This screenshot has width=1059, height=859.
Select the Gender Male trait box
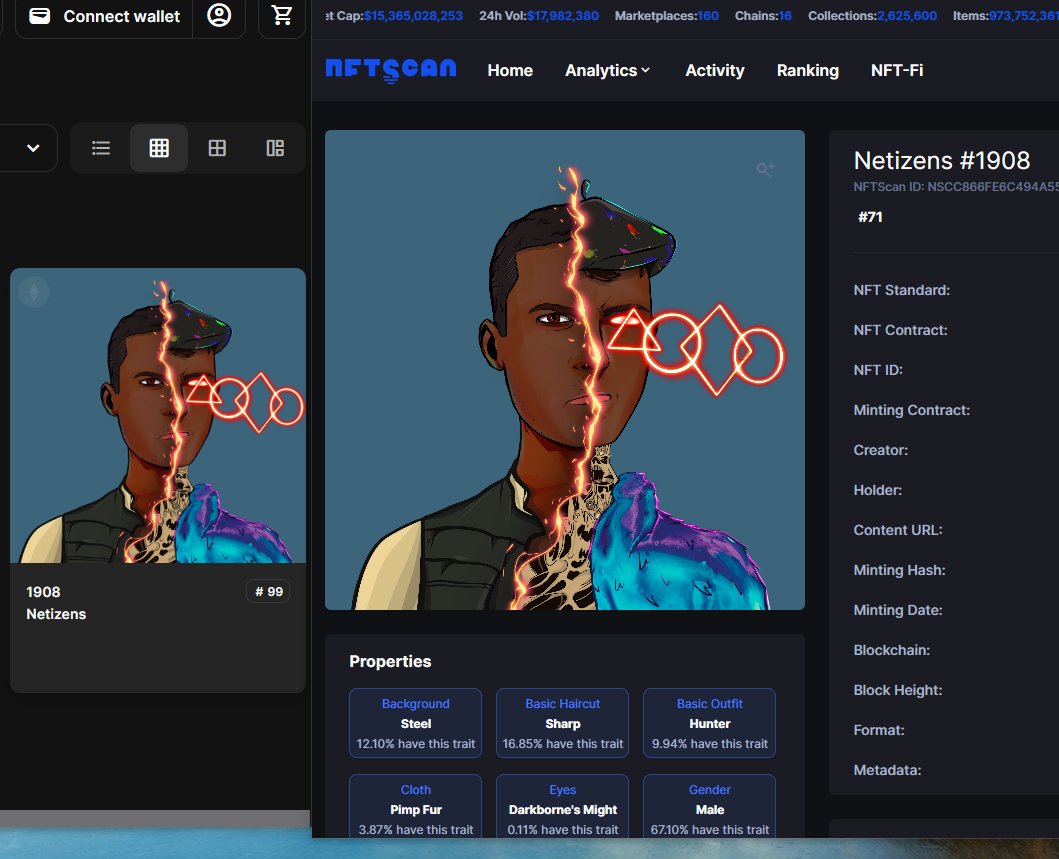709,807
